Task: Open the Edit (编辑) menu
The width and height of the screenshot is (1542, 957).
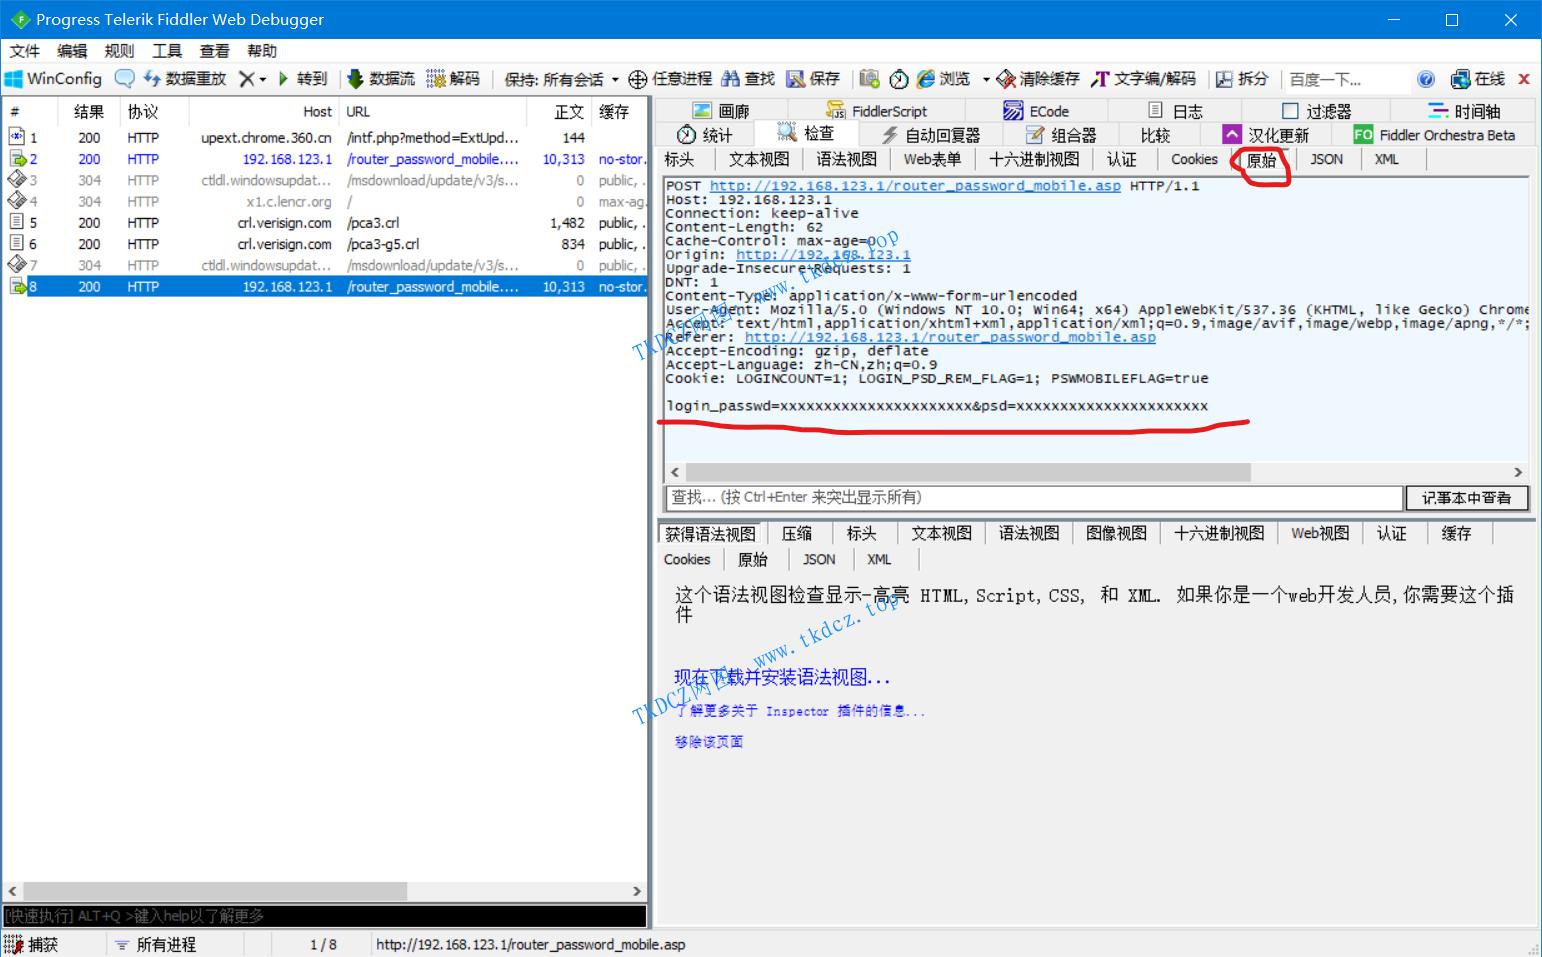Action: [72, 51]
